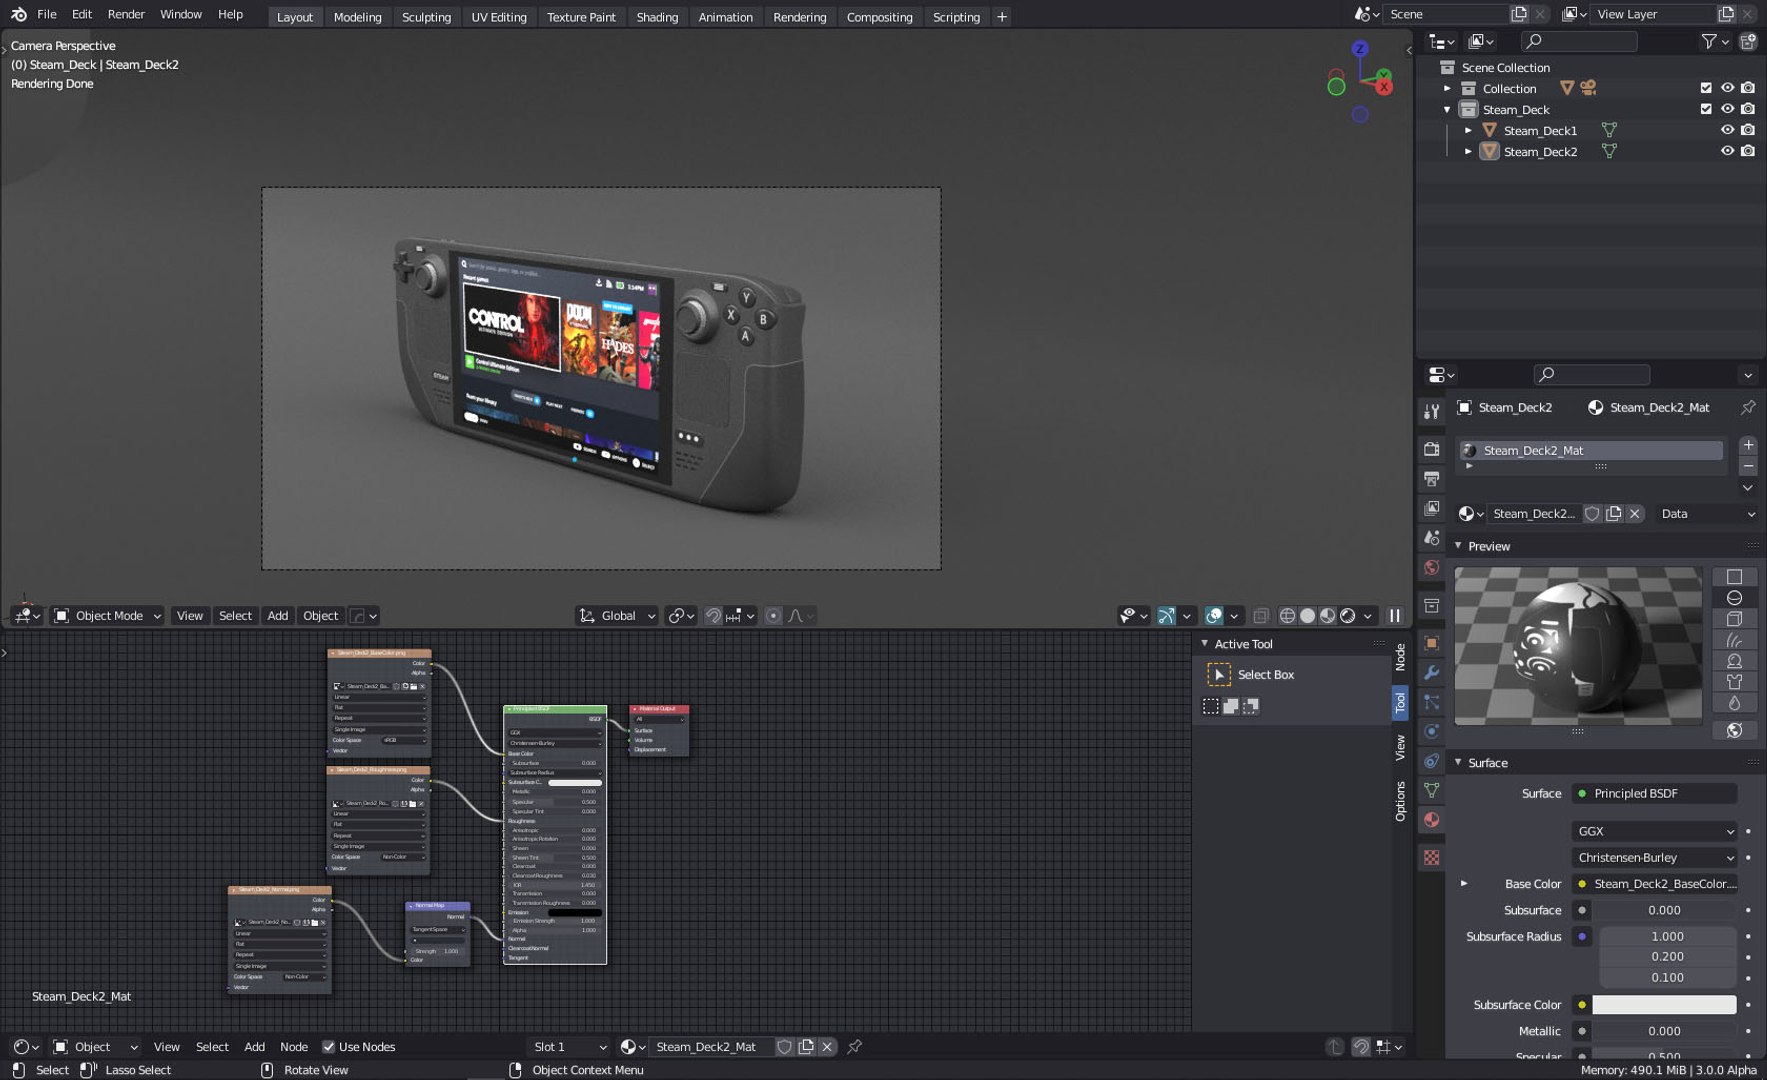Select cloth preview shape icon
The image size is (1767, 1080).
click(1734, 682)
